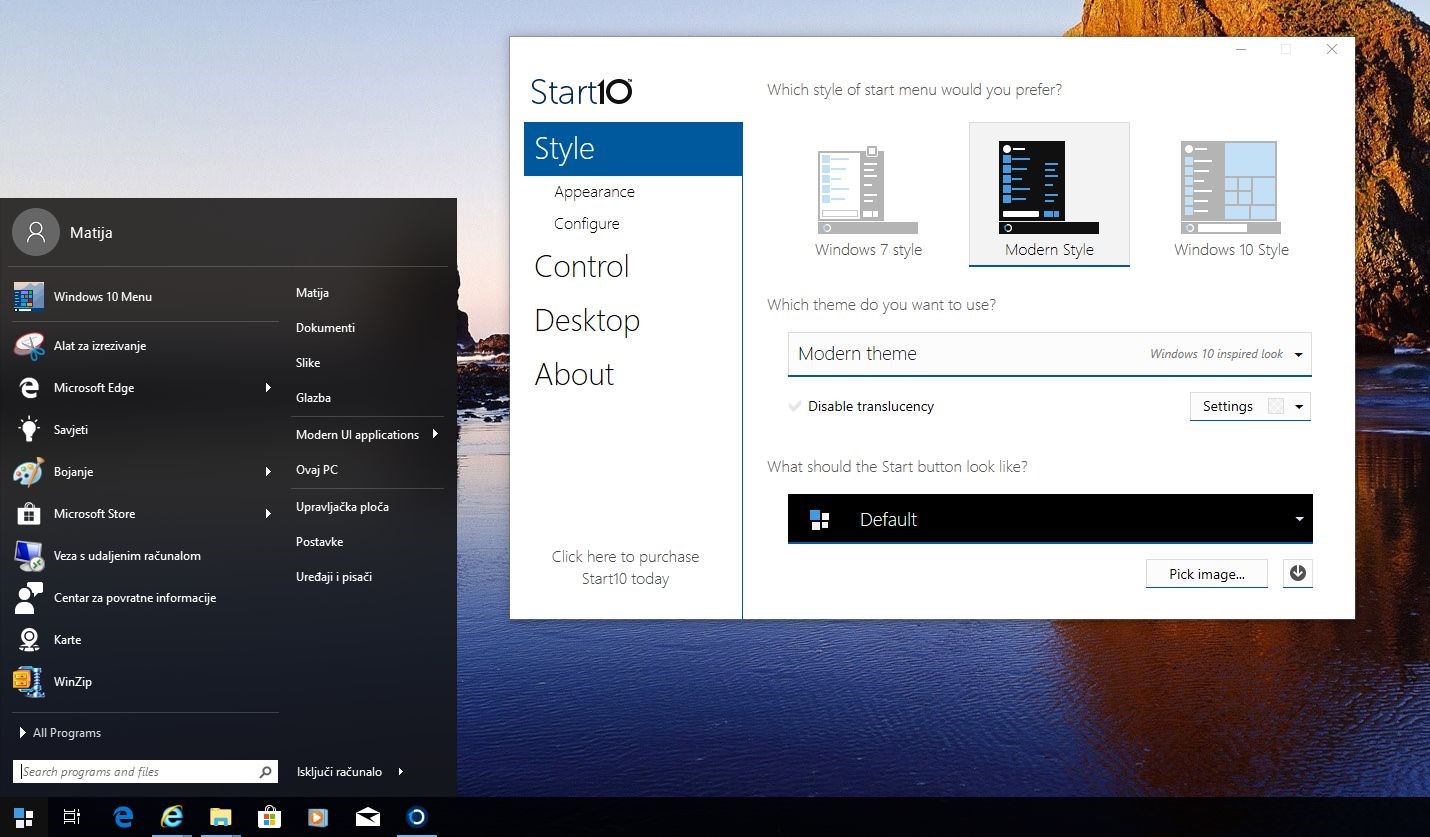Open Ovaj PC from start menu
The width and height of the screenshot is (1430, 837).
tap(317, 470)
